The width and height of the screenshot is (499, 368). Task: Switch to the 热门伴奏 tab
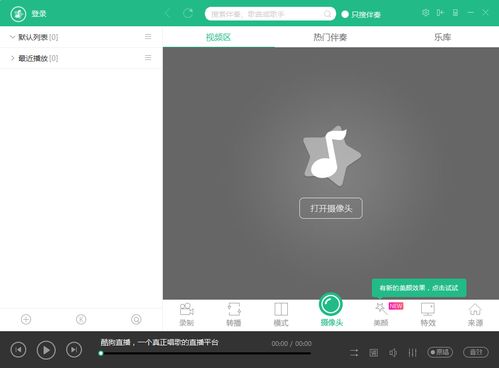pyautogui.click(x=330, y=37)
